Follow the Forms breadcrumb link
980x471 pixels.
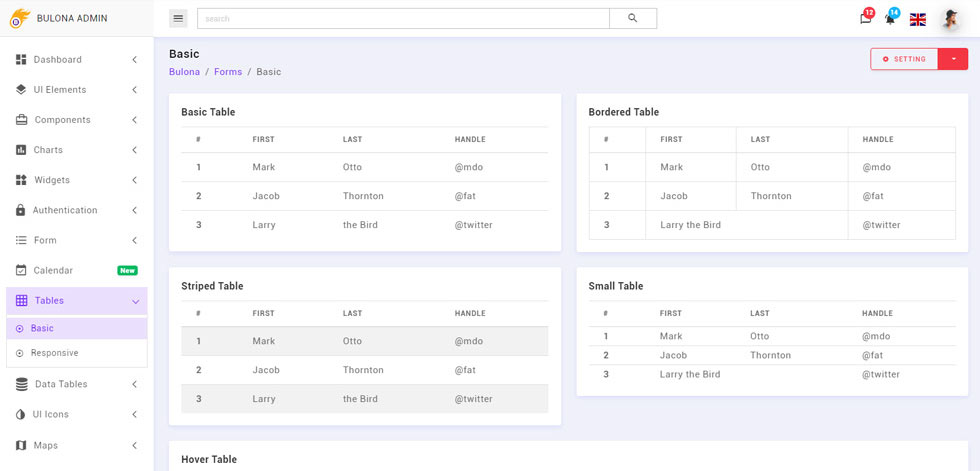[x=228, y=72]
